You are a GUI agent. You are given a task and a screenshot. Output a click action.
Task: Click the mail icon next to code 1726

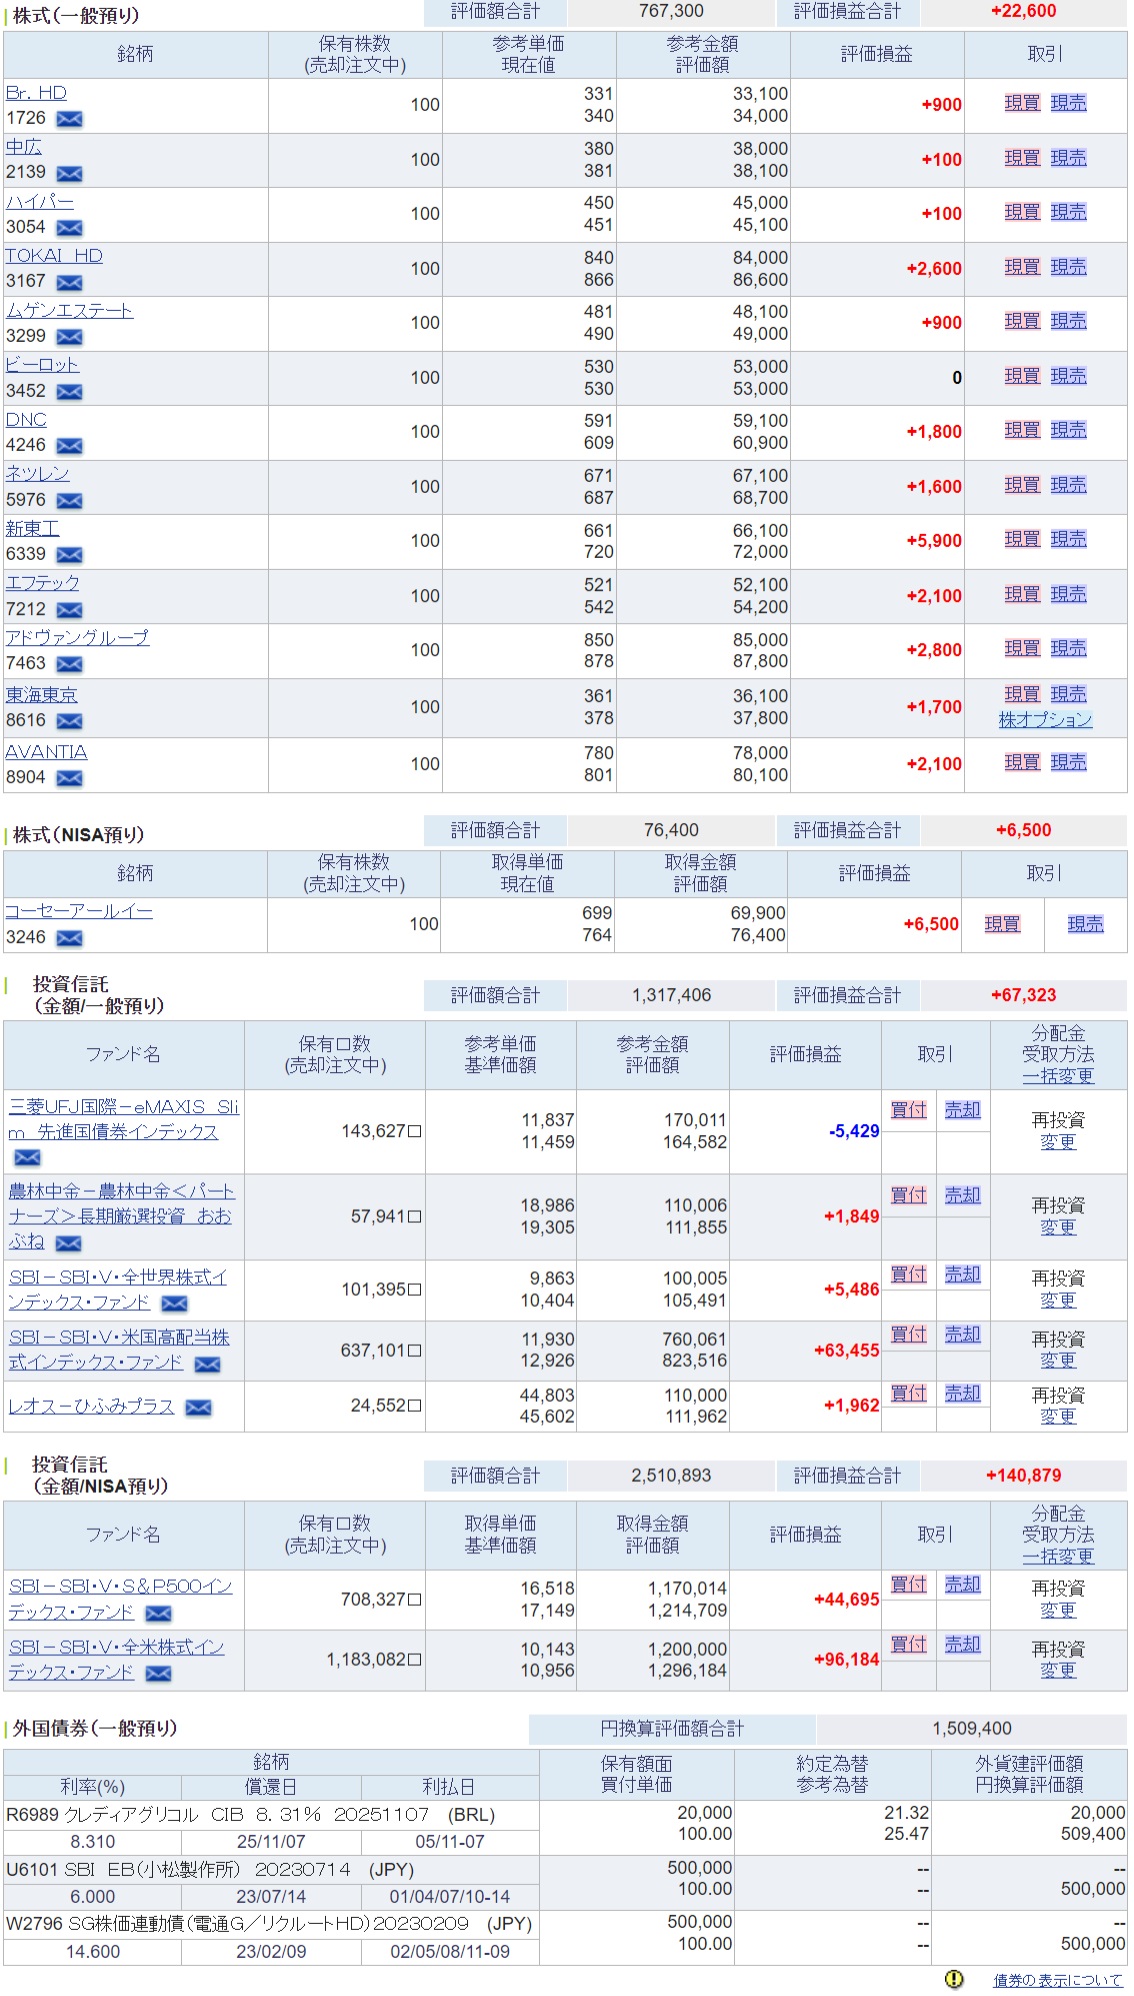69,119
